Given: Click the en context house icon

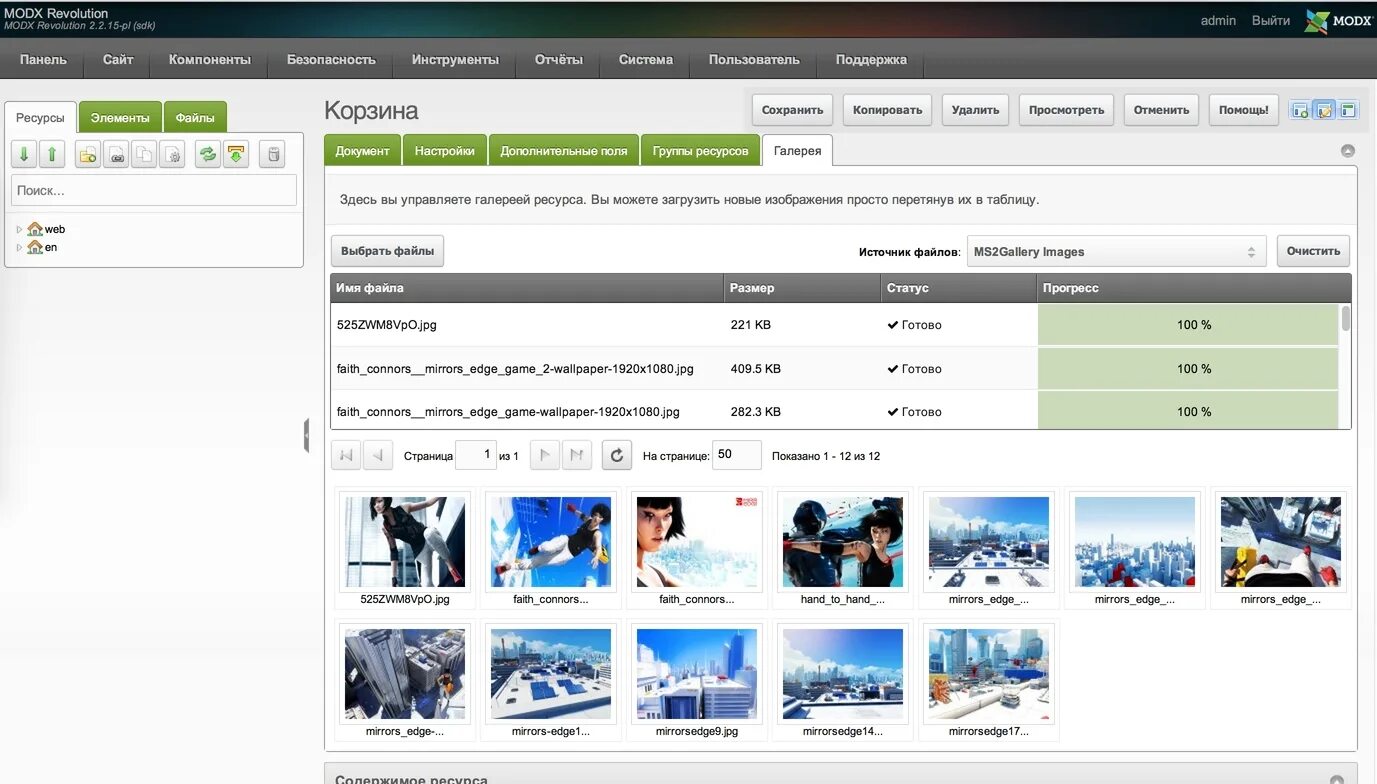Looking at the screenshot, I should point(35,247).
